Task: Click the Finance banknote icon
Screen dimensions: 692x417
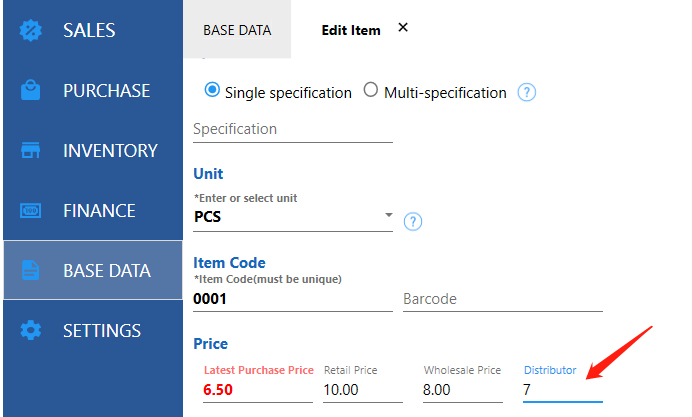Action: click(30, 210)
